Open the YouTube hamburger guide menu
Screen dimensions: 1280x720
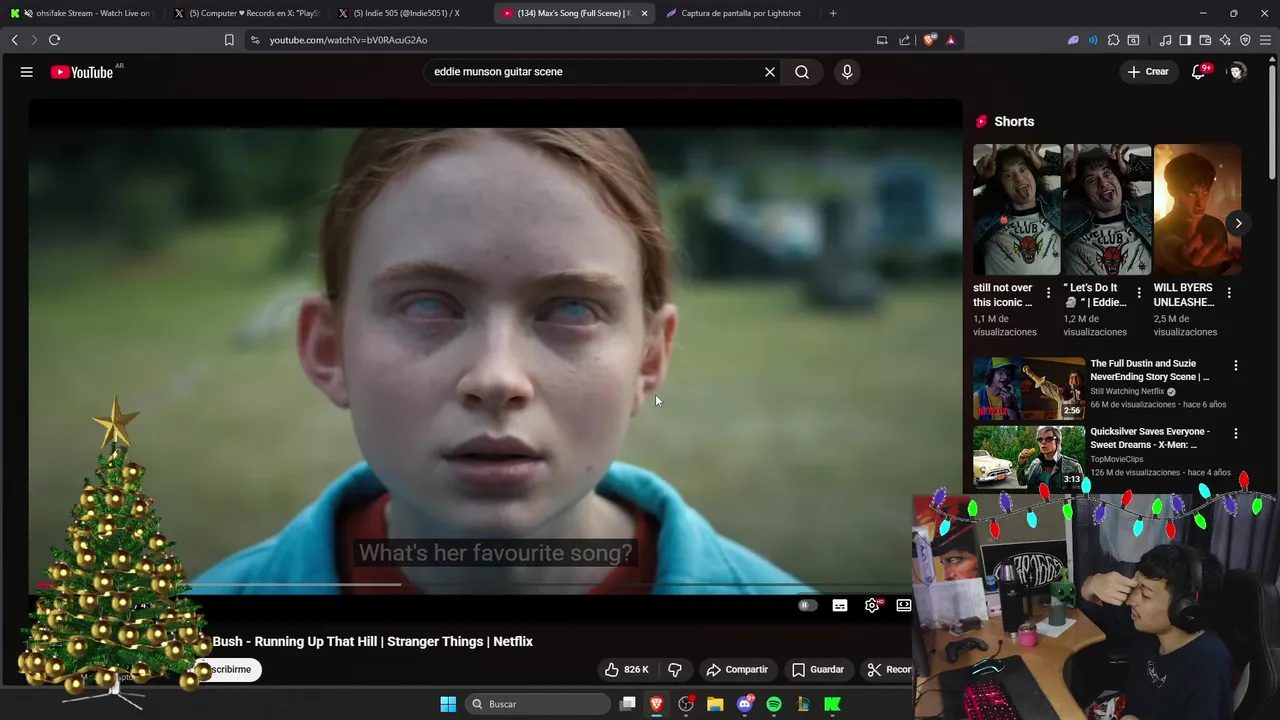click(27, 72)
